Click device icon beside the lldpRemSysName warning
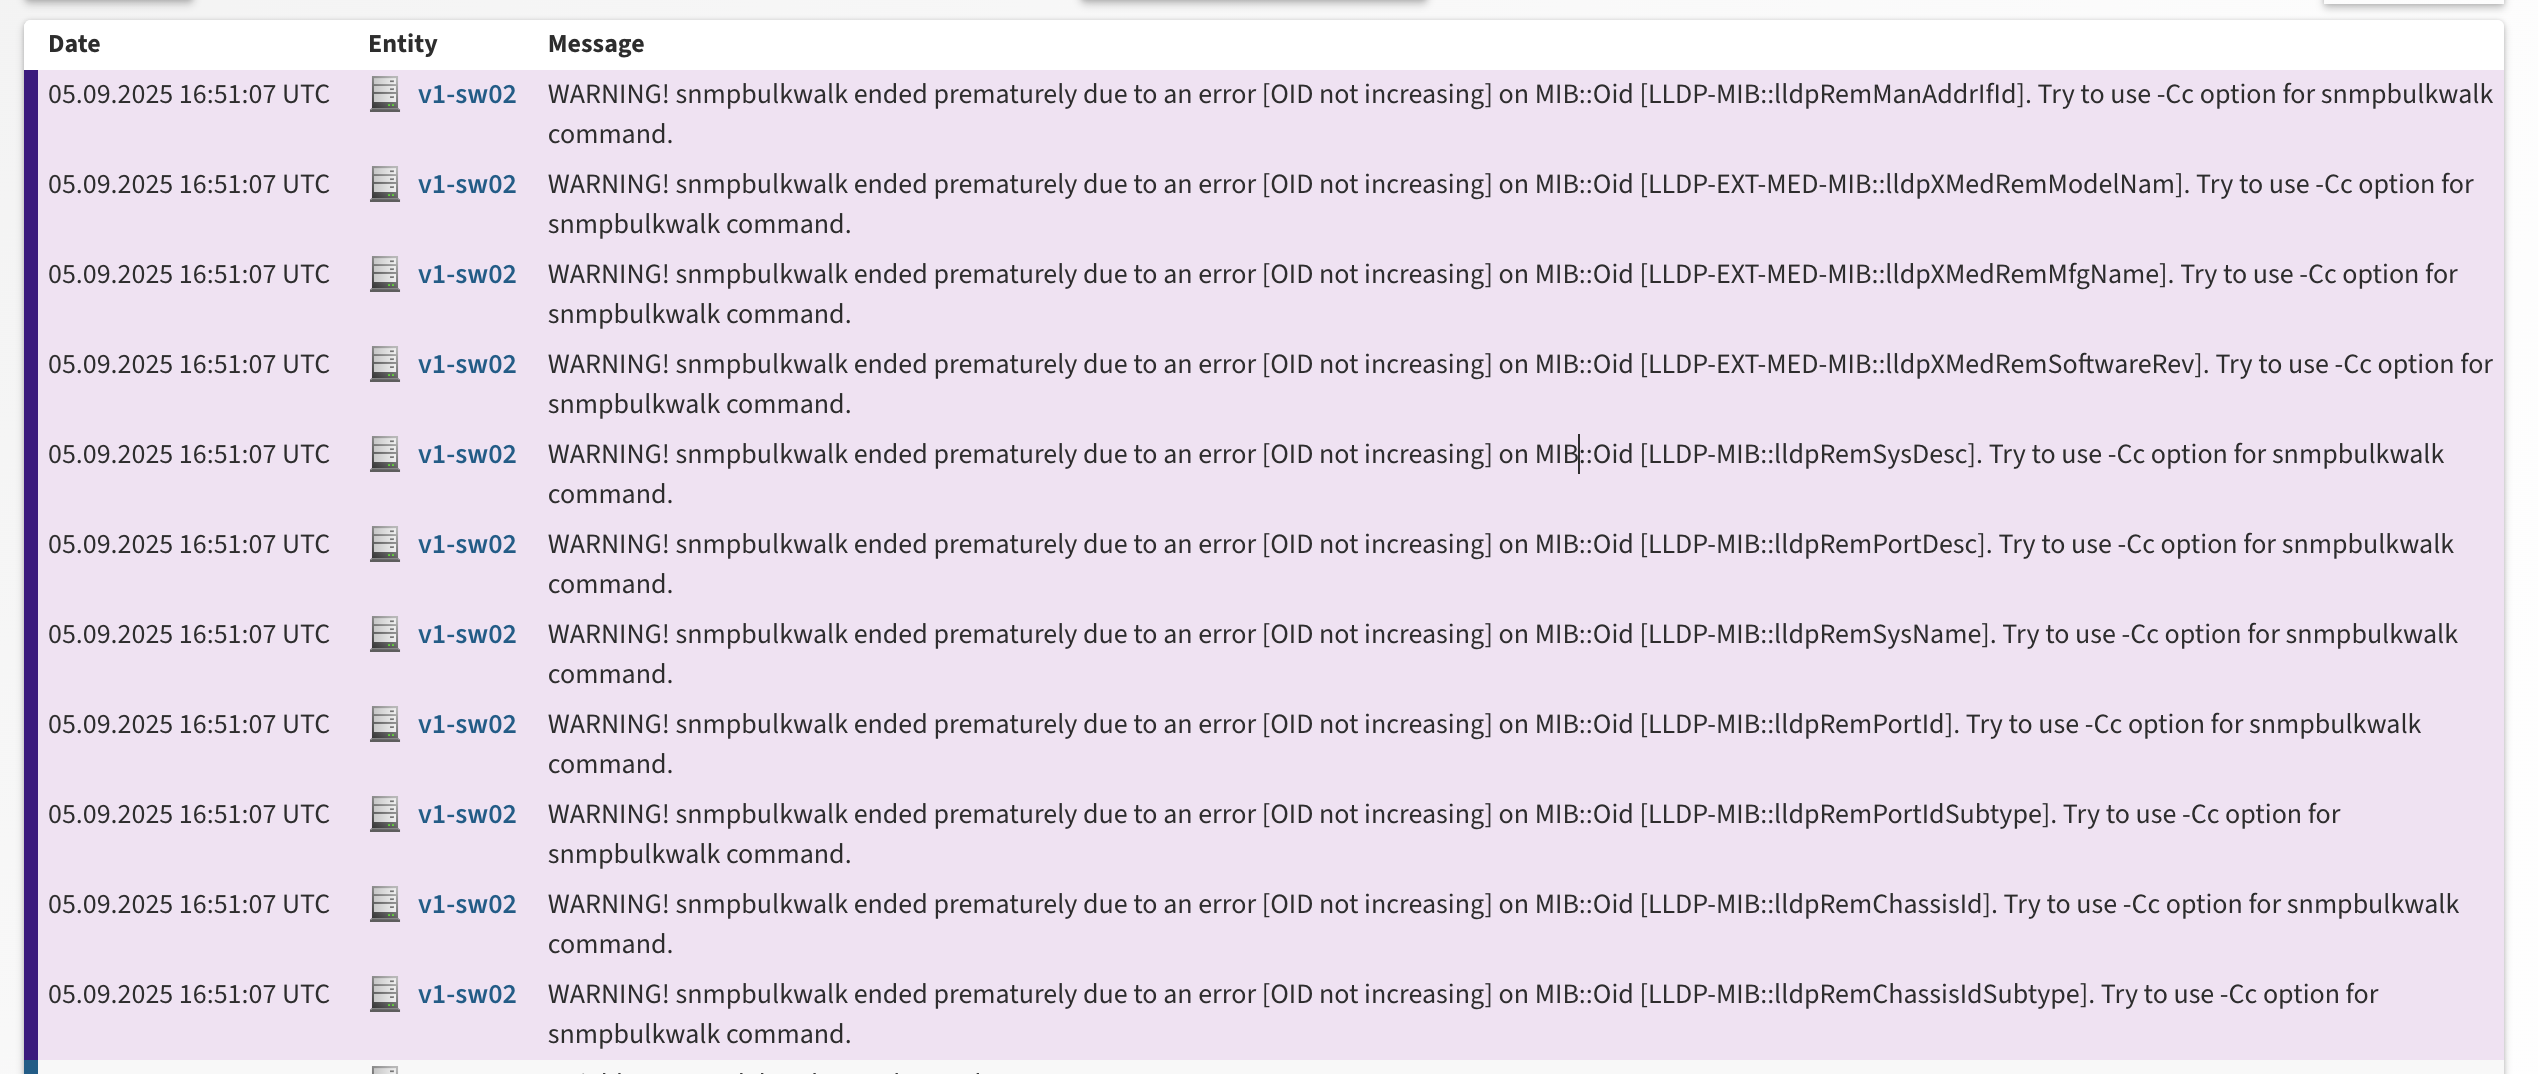 pyautogui.click(x=385, y=634)
